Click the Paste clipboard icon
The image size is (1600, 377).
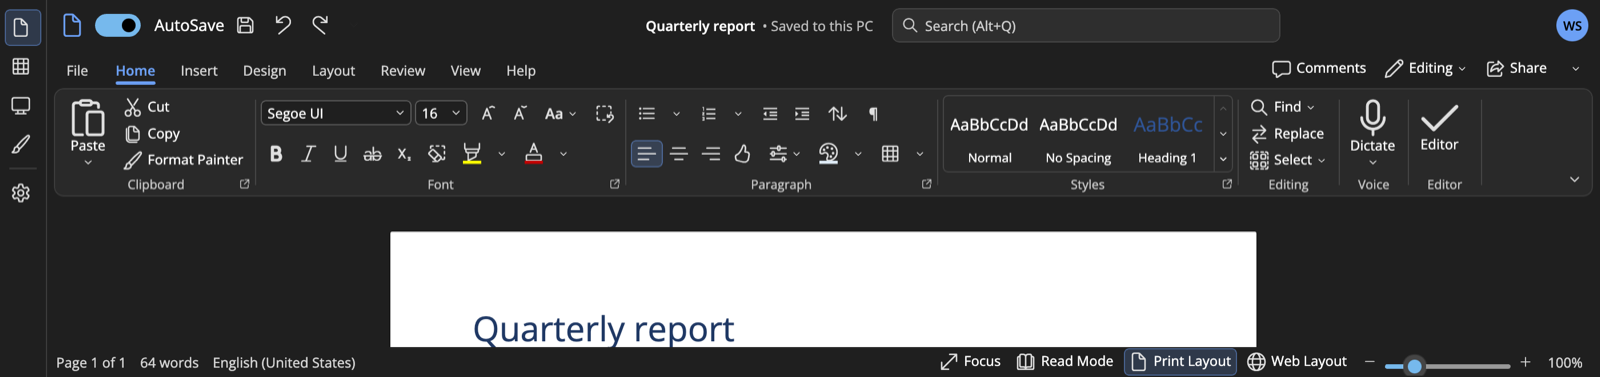(88, 118)
